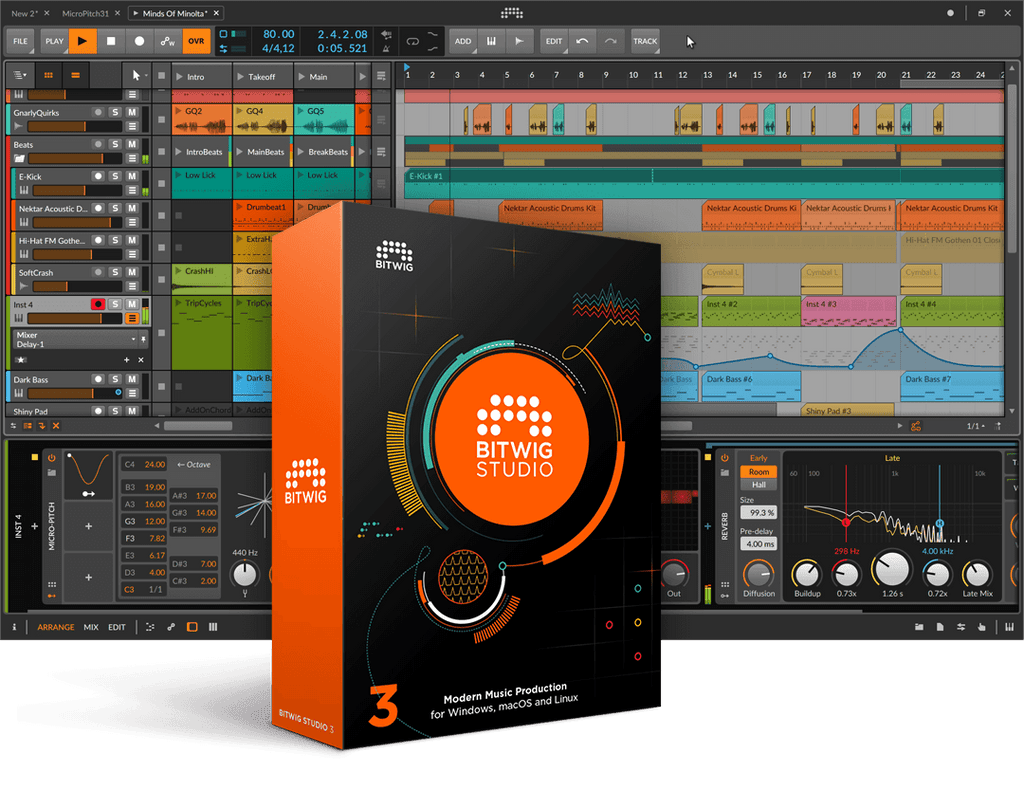Click the REVERB device power icon
This screenshot has width=1024, height=790.
724,458
